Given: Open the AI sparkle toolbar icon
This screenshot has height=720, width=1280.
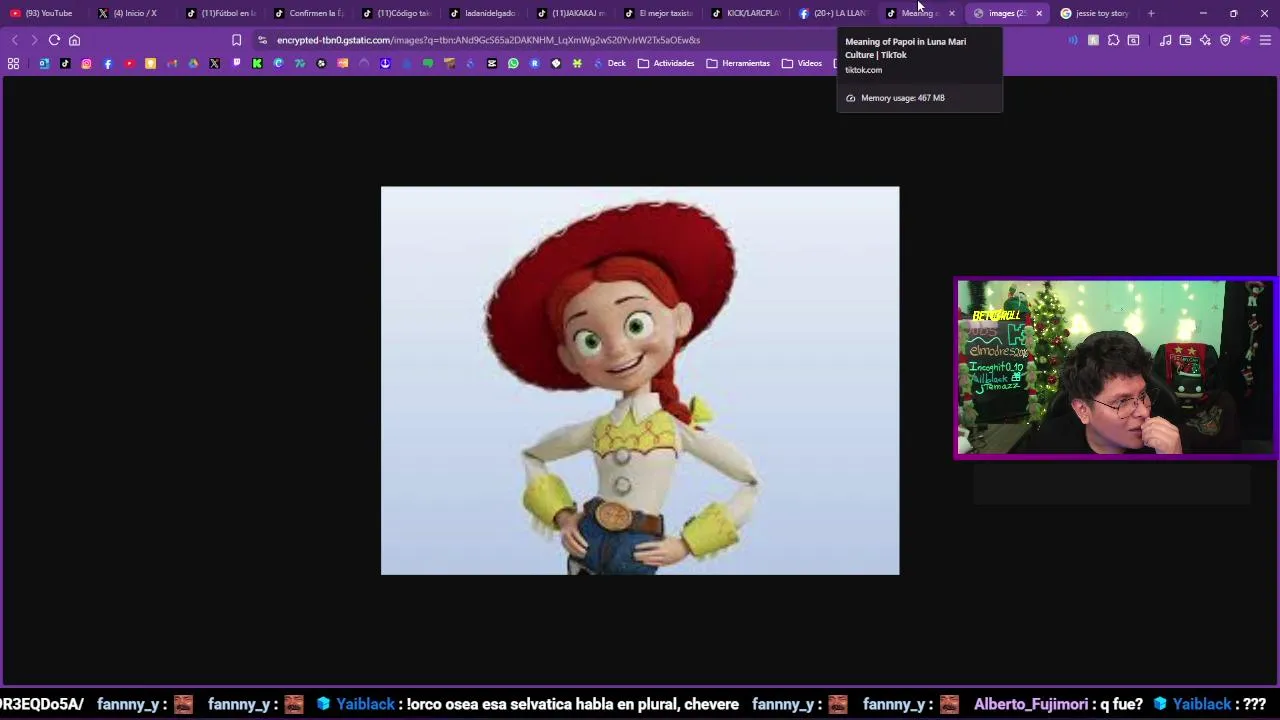Looking at the screenshot, I should tap(1205, 40).
